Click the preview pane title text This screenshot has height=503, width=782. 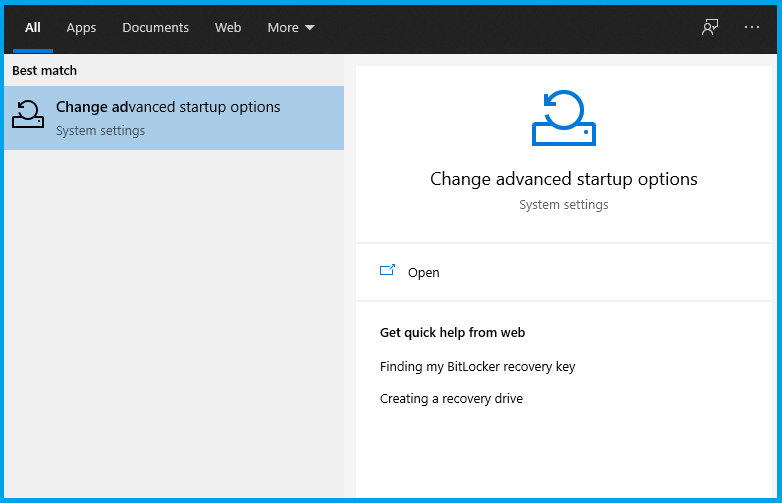(x=563, y=179)
